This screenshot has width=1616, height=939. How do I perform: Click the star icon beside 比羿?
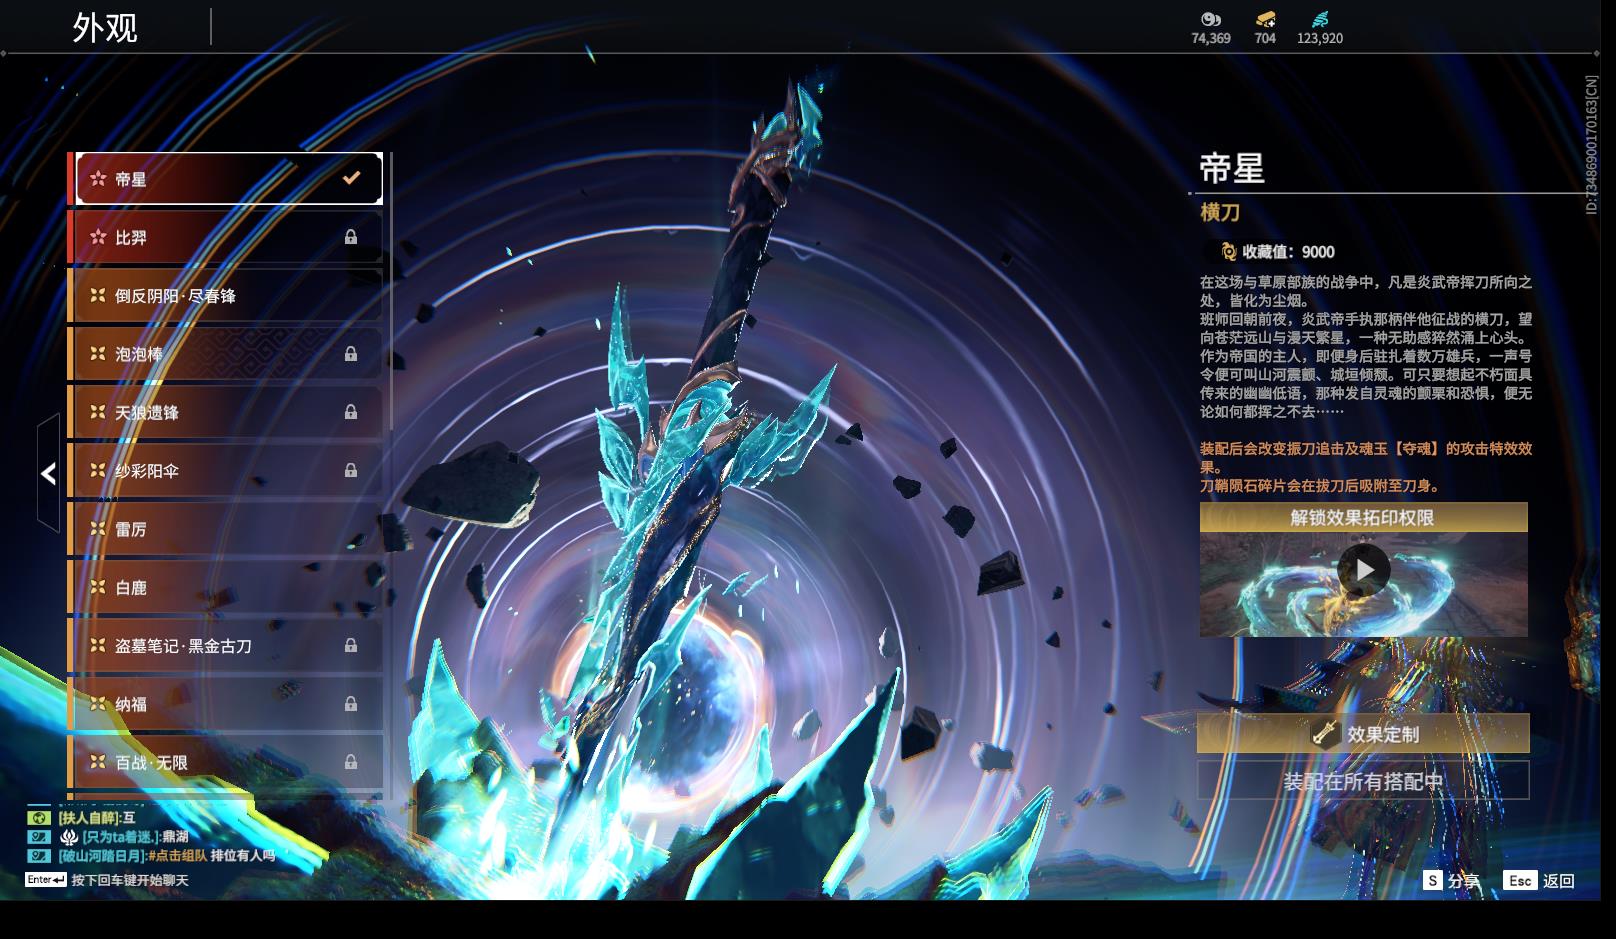click(98, 237)
